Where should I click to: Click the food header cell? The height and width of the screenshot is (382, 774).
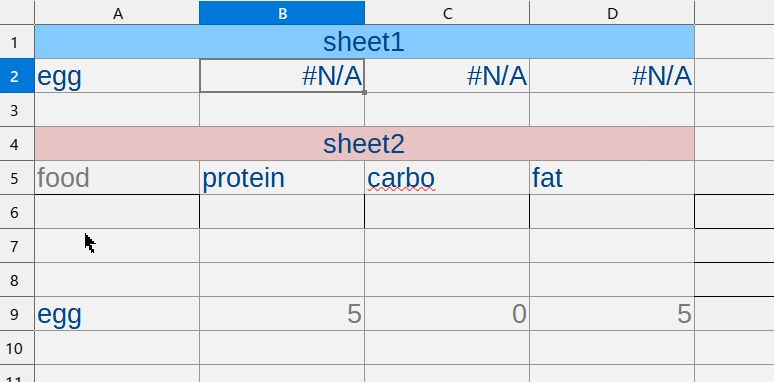tap(117, 178)
